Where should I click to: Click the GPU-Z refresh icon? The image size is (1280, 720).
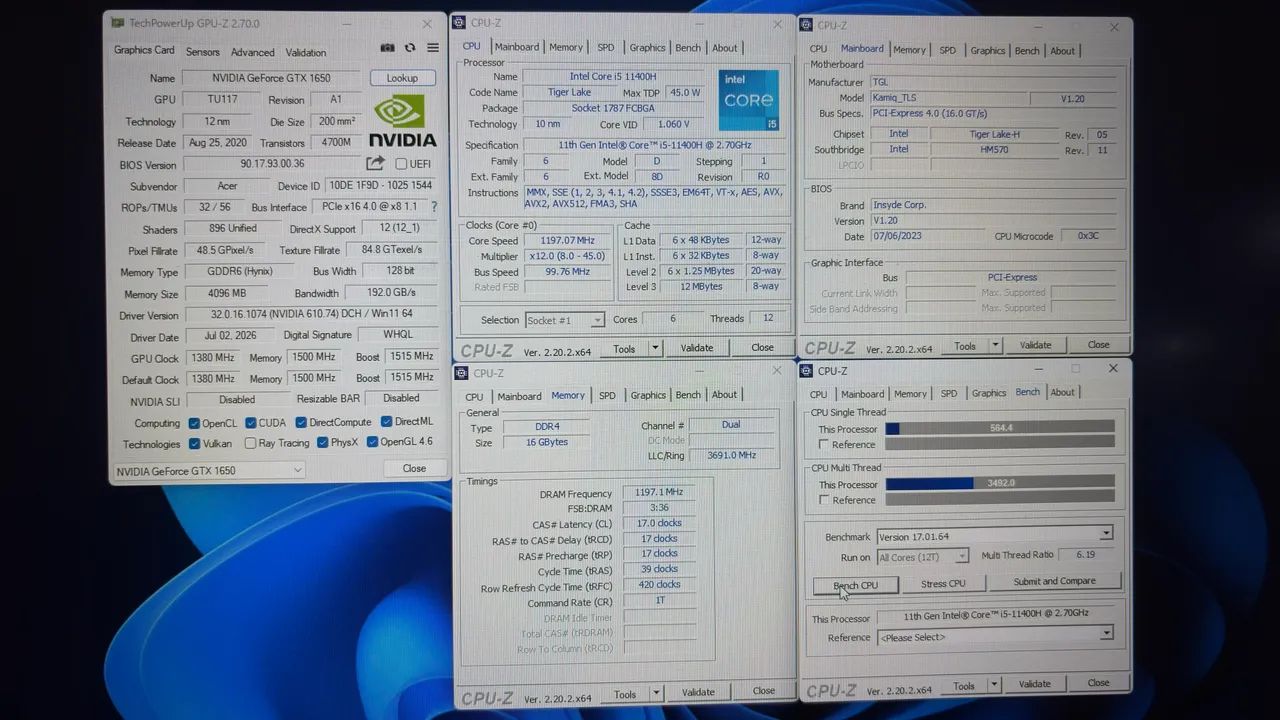click(x=410, y=48)
